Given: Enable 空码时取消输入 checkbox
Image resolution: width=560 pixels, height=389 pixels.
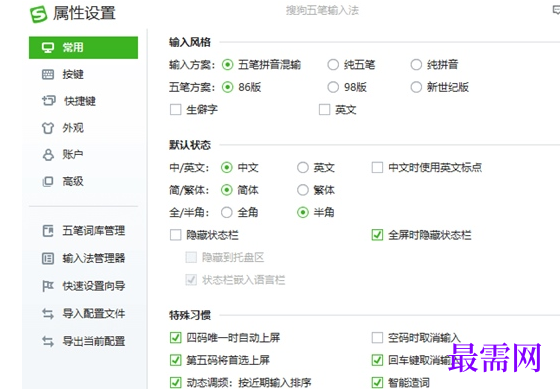Looking at the screenshot, I should pos(377,338).
